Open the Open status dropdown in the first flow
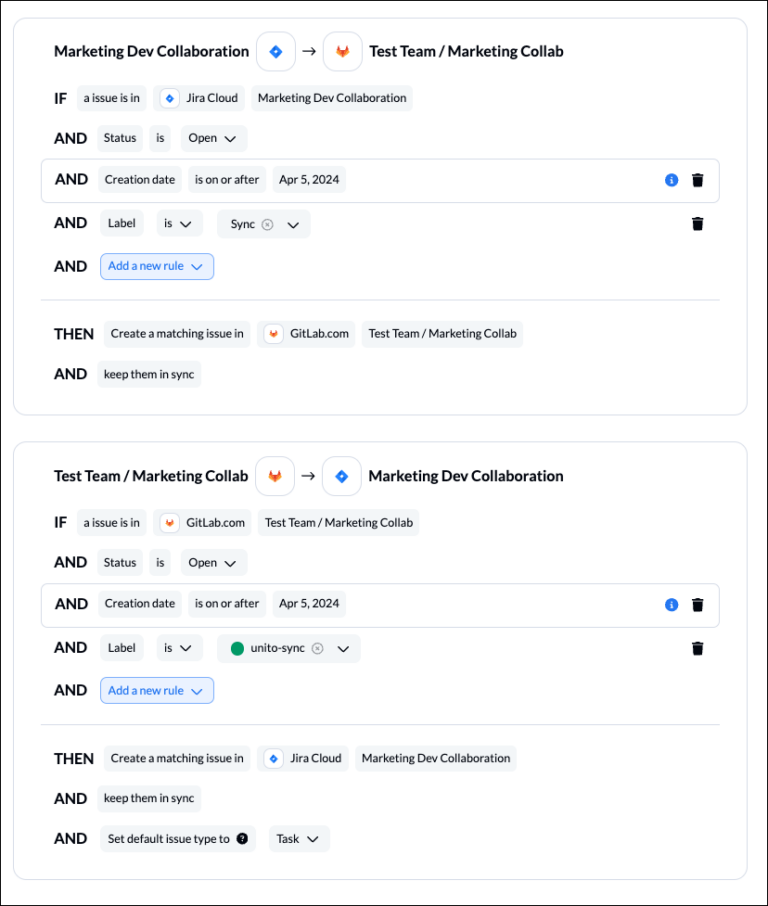768x906 pixels. 212,138
